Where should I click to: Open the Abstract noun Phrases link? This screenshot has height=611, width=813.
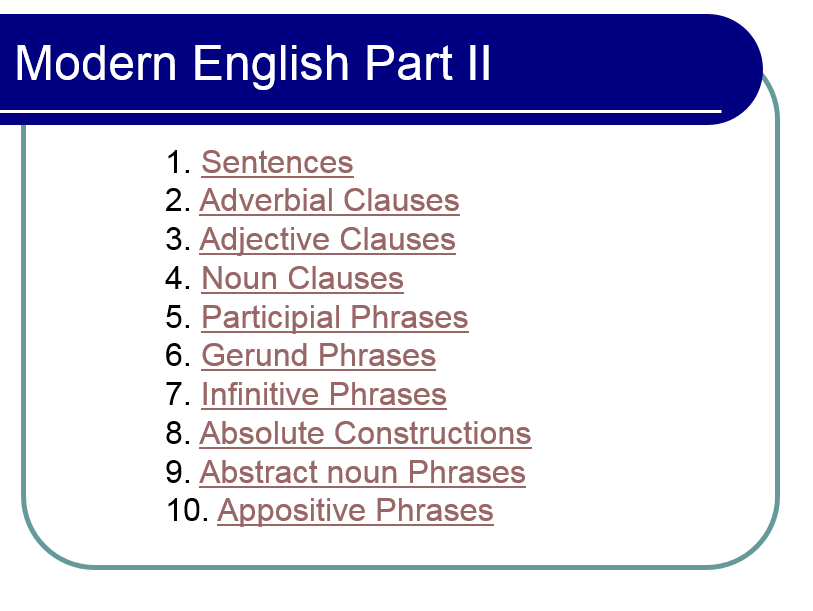[362, 472]
